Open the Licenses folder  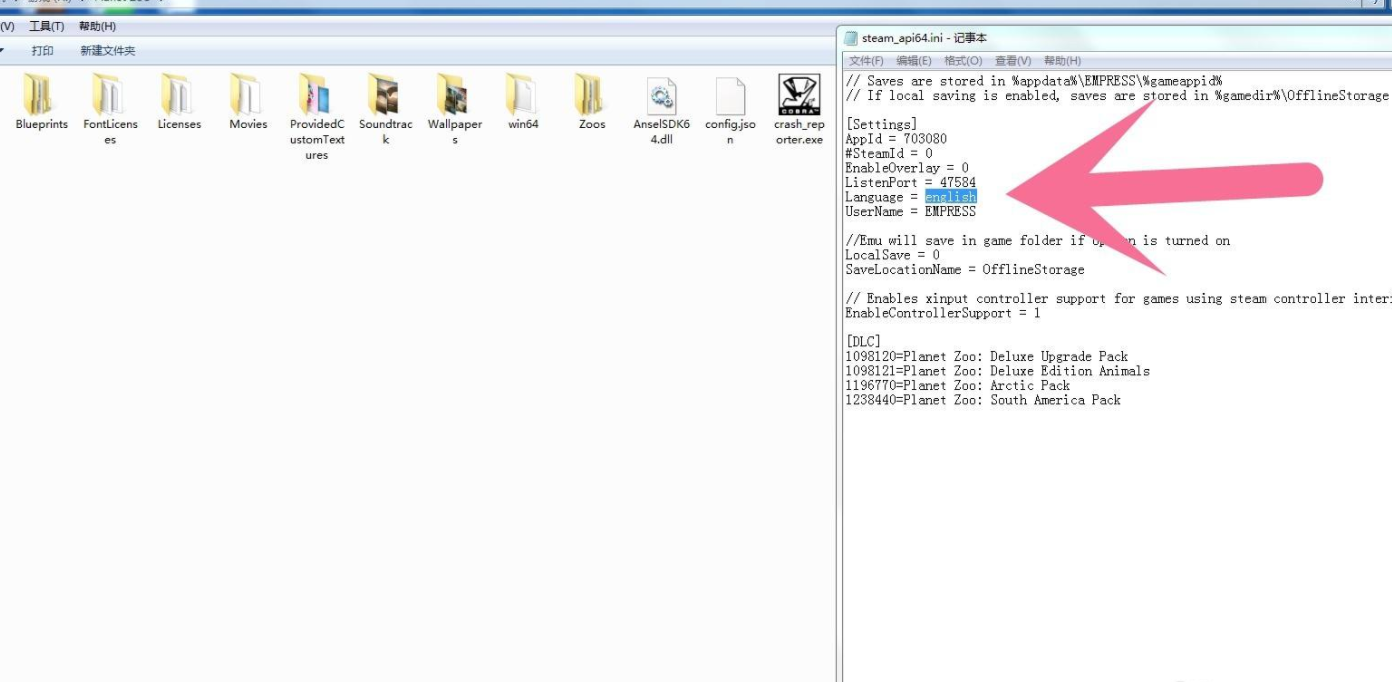click(x=179, y=103)
